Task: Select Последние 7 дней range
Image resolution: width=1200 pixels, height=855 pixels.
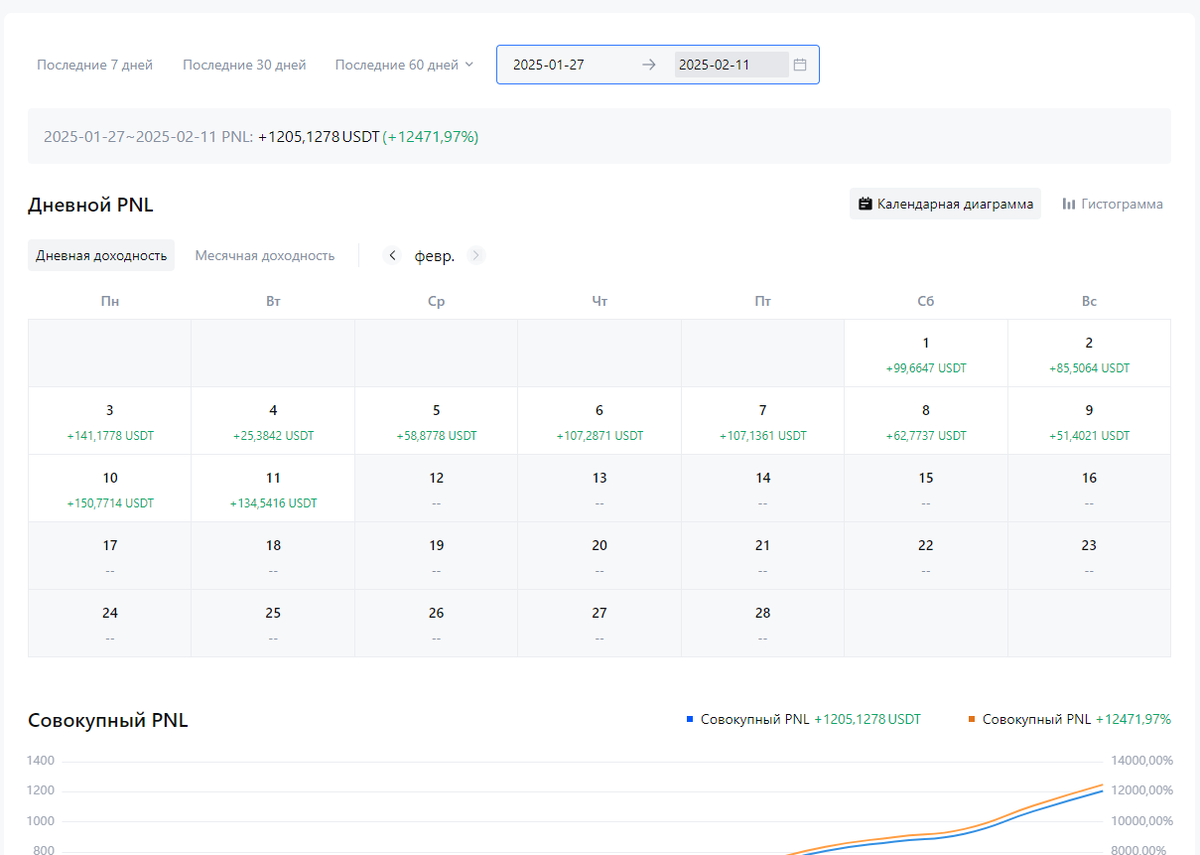Action: coord(95,65)
